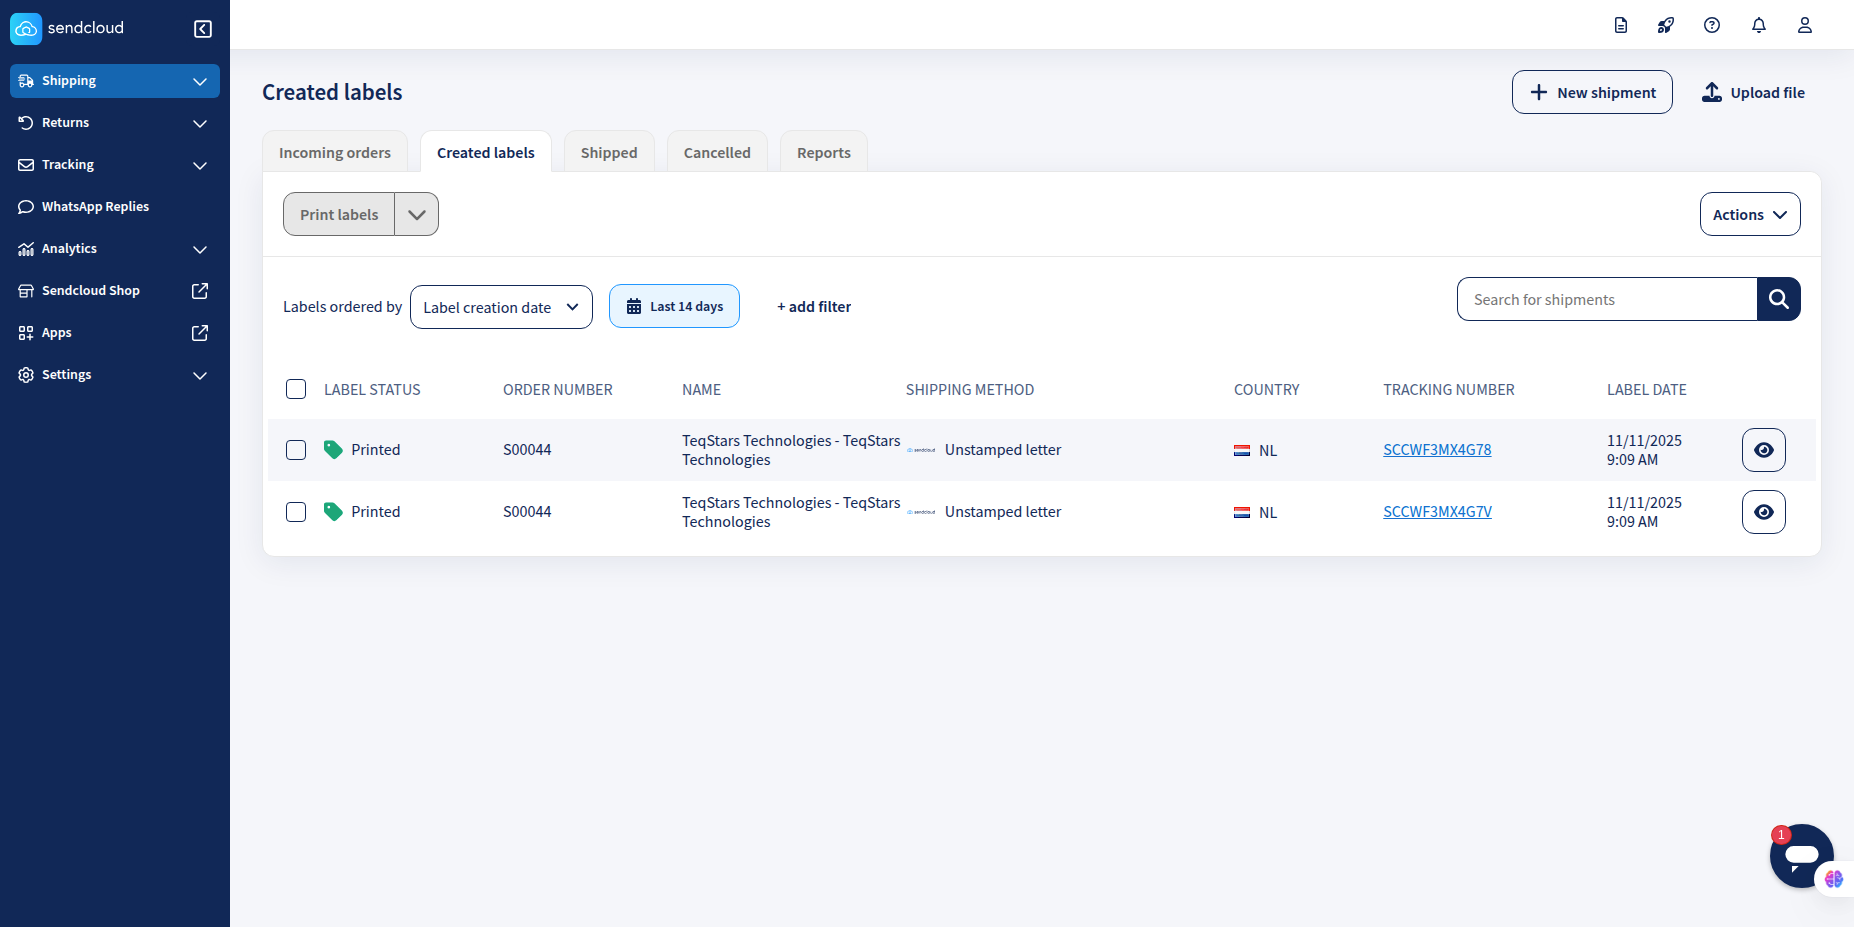
Task: View label details for SCCWF3MX4G78
Action: tap(1764, 450)
